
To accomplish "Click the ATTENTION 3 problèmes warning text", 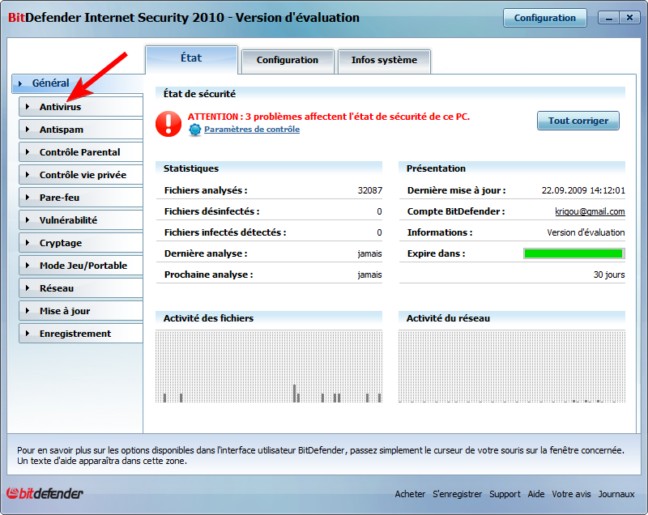I will 329,117.
